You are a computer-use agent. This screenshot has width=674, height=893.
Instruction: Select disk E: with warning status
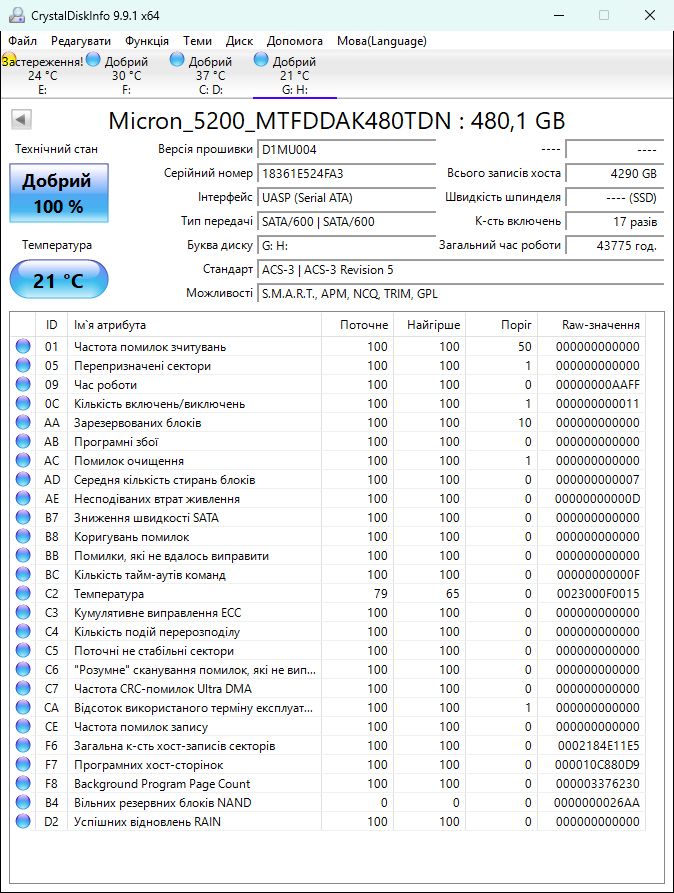coord(43,75)
